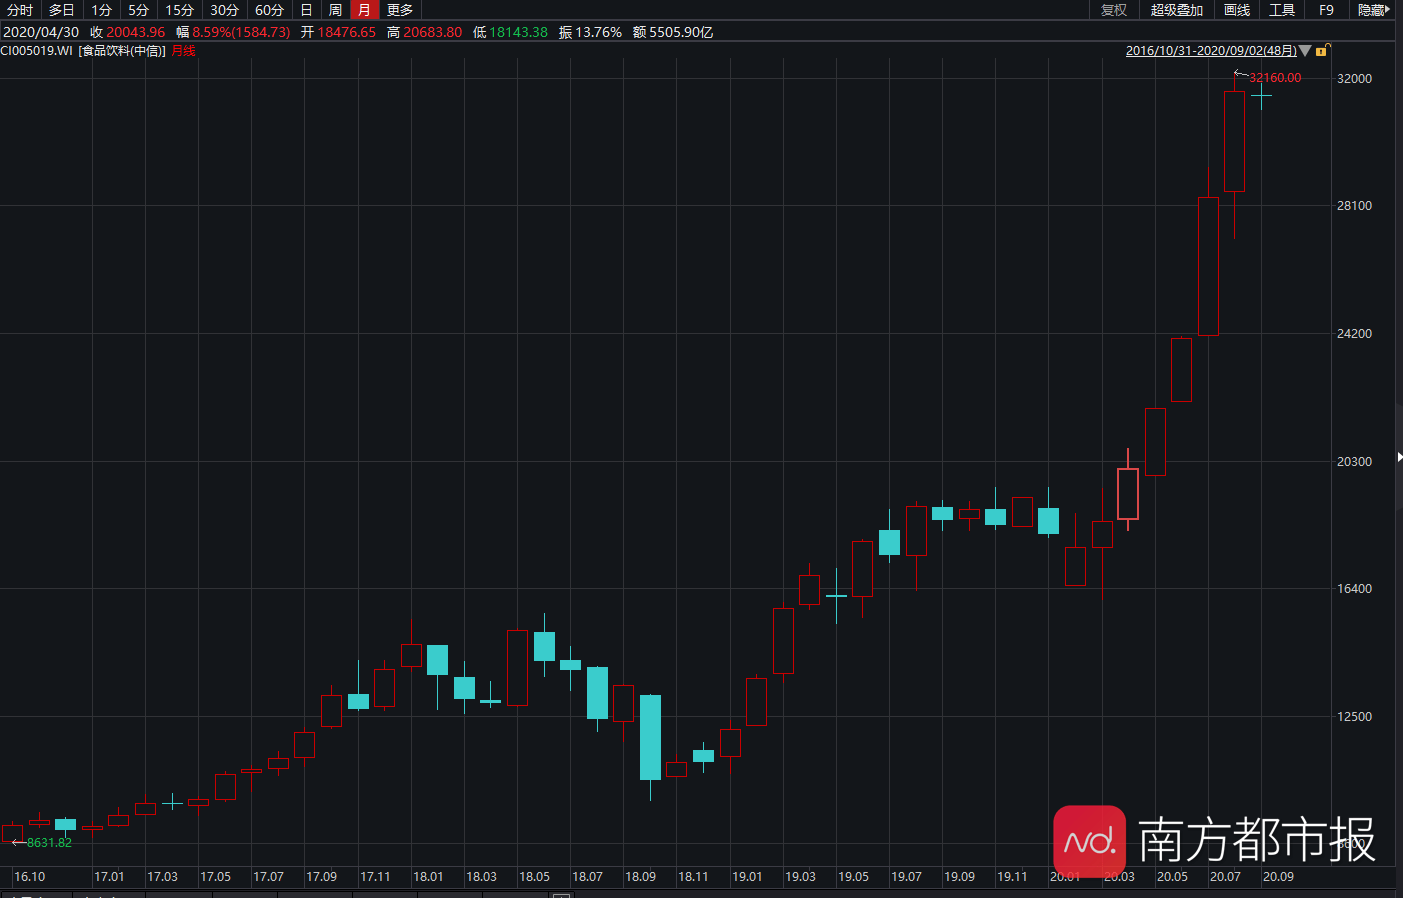Click the 16.10 date axis label
This screenshot has width=1403, height=898.
30,877
